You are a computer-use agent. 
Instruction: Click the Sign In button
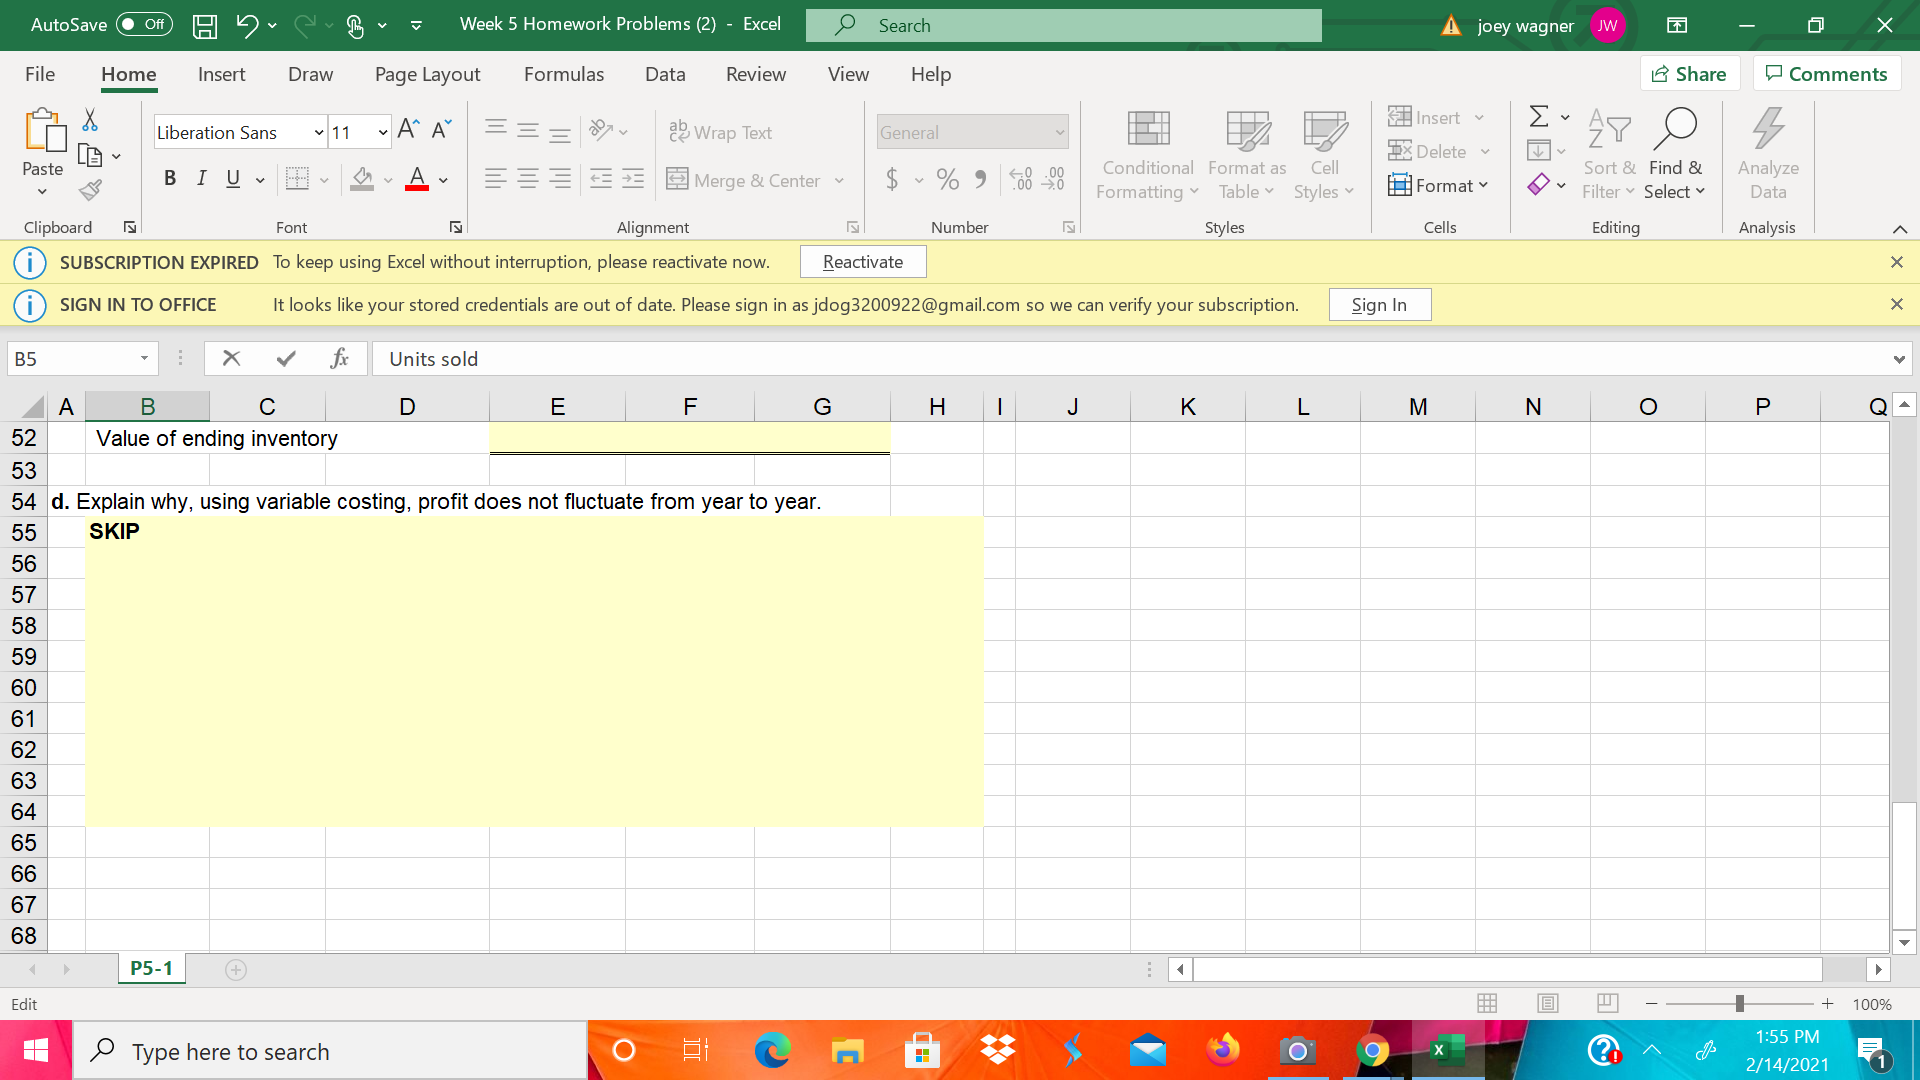tap(1379, 304)
